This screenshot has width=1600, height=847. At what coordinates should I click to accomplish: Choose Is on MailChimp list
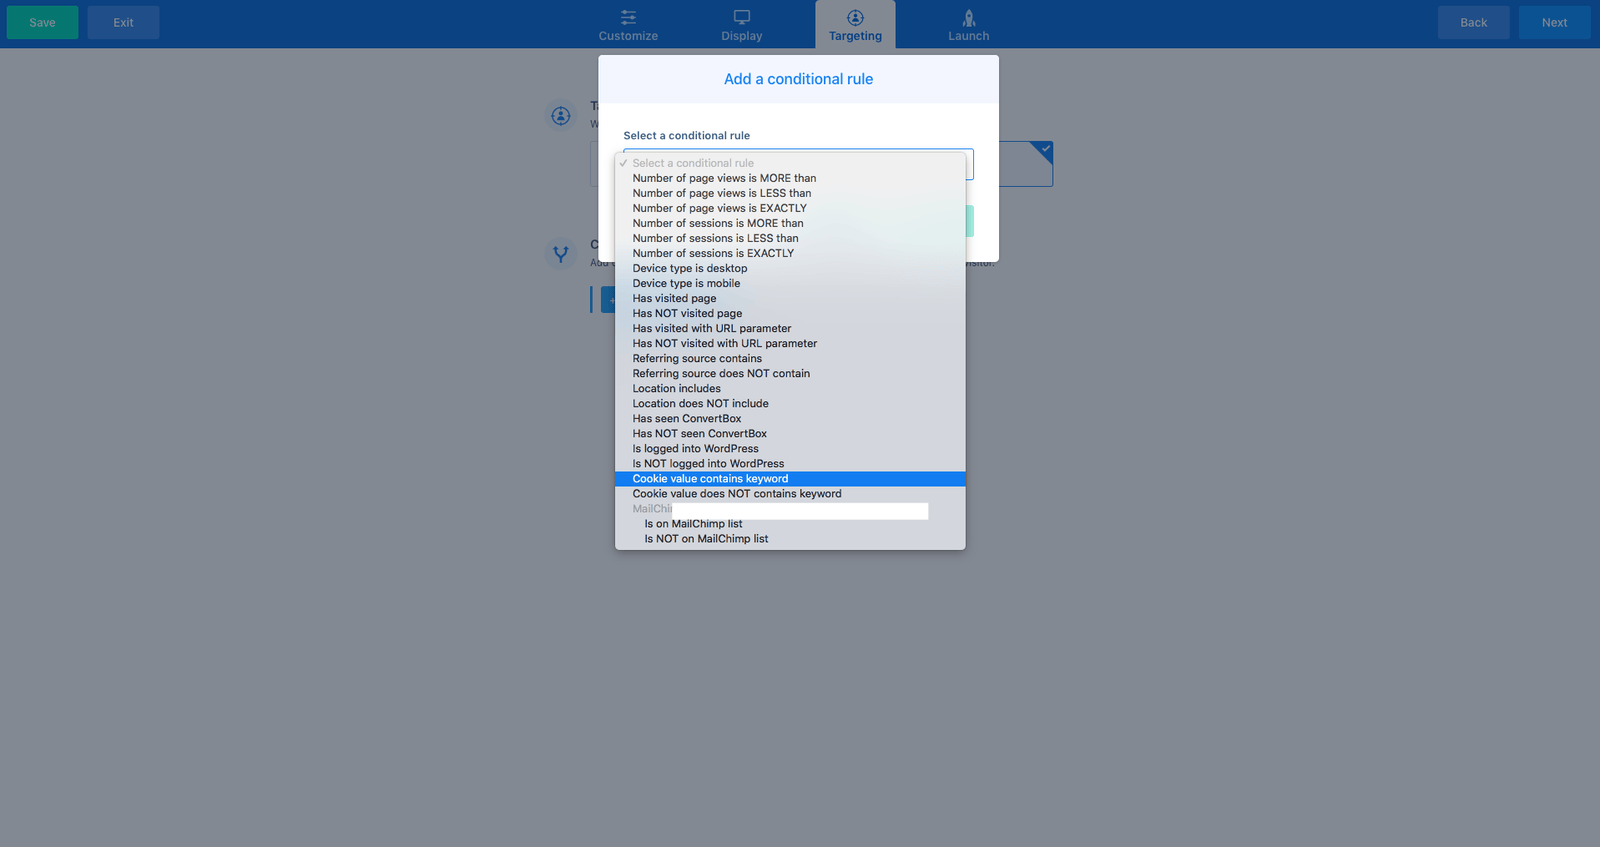pyautogui.click(x=790, y=523)
